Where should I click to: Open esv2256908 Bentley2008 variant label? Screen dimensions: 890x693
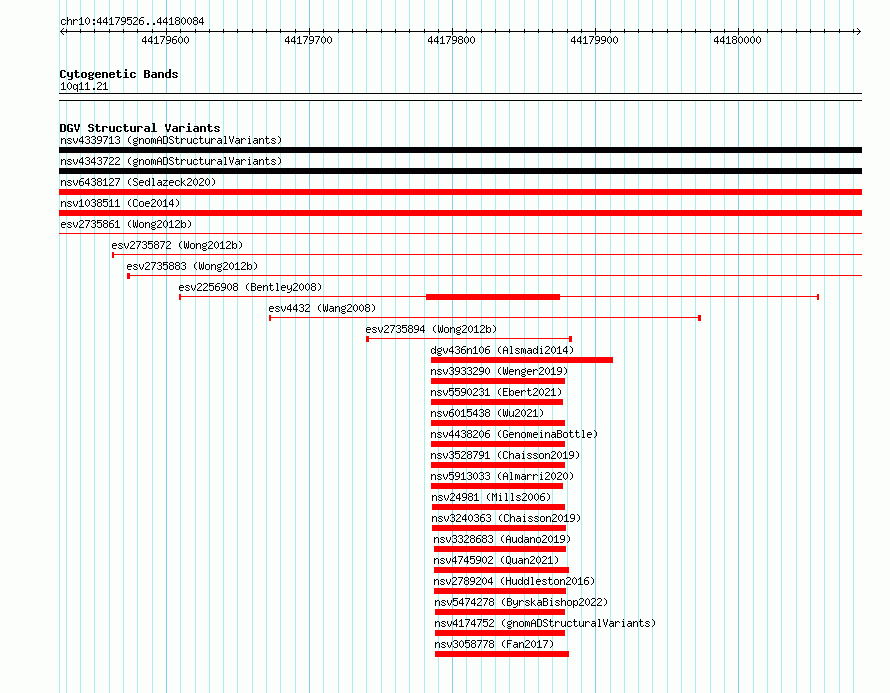[250, 287]
